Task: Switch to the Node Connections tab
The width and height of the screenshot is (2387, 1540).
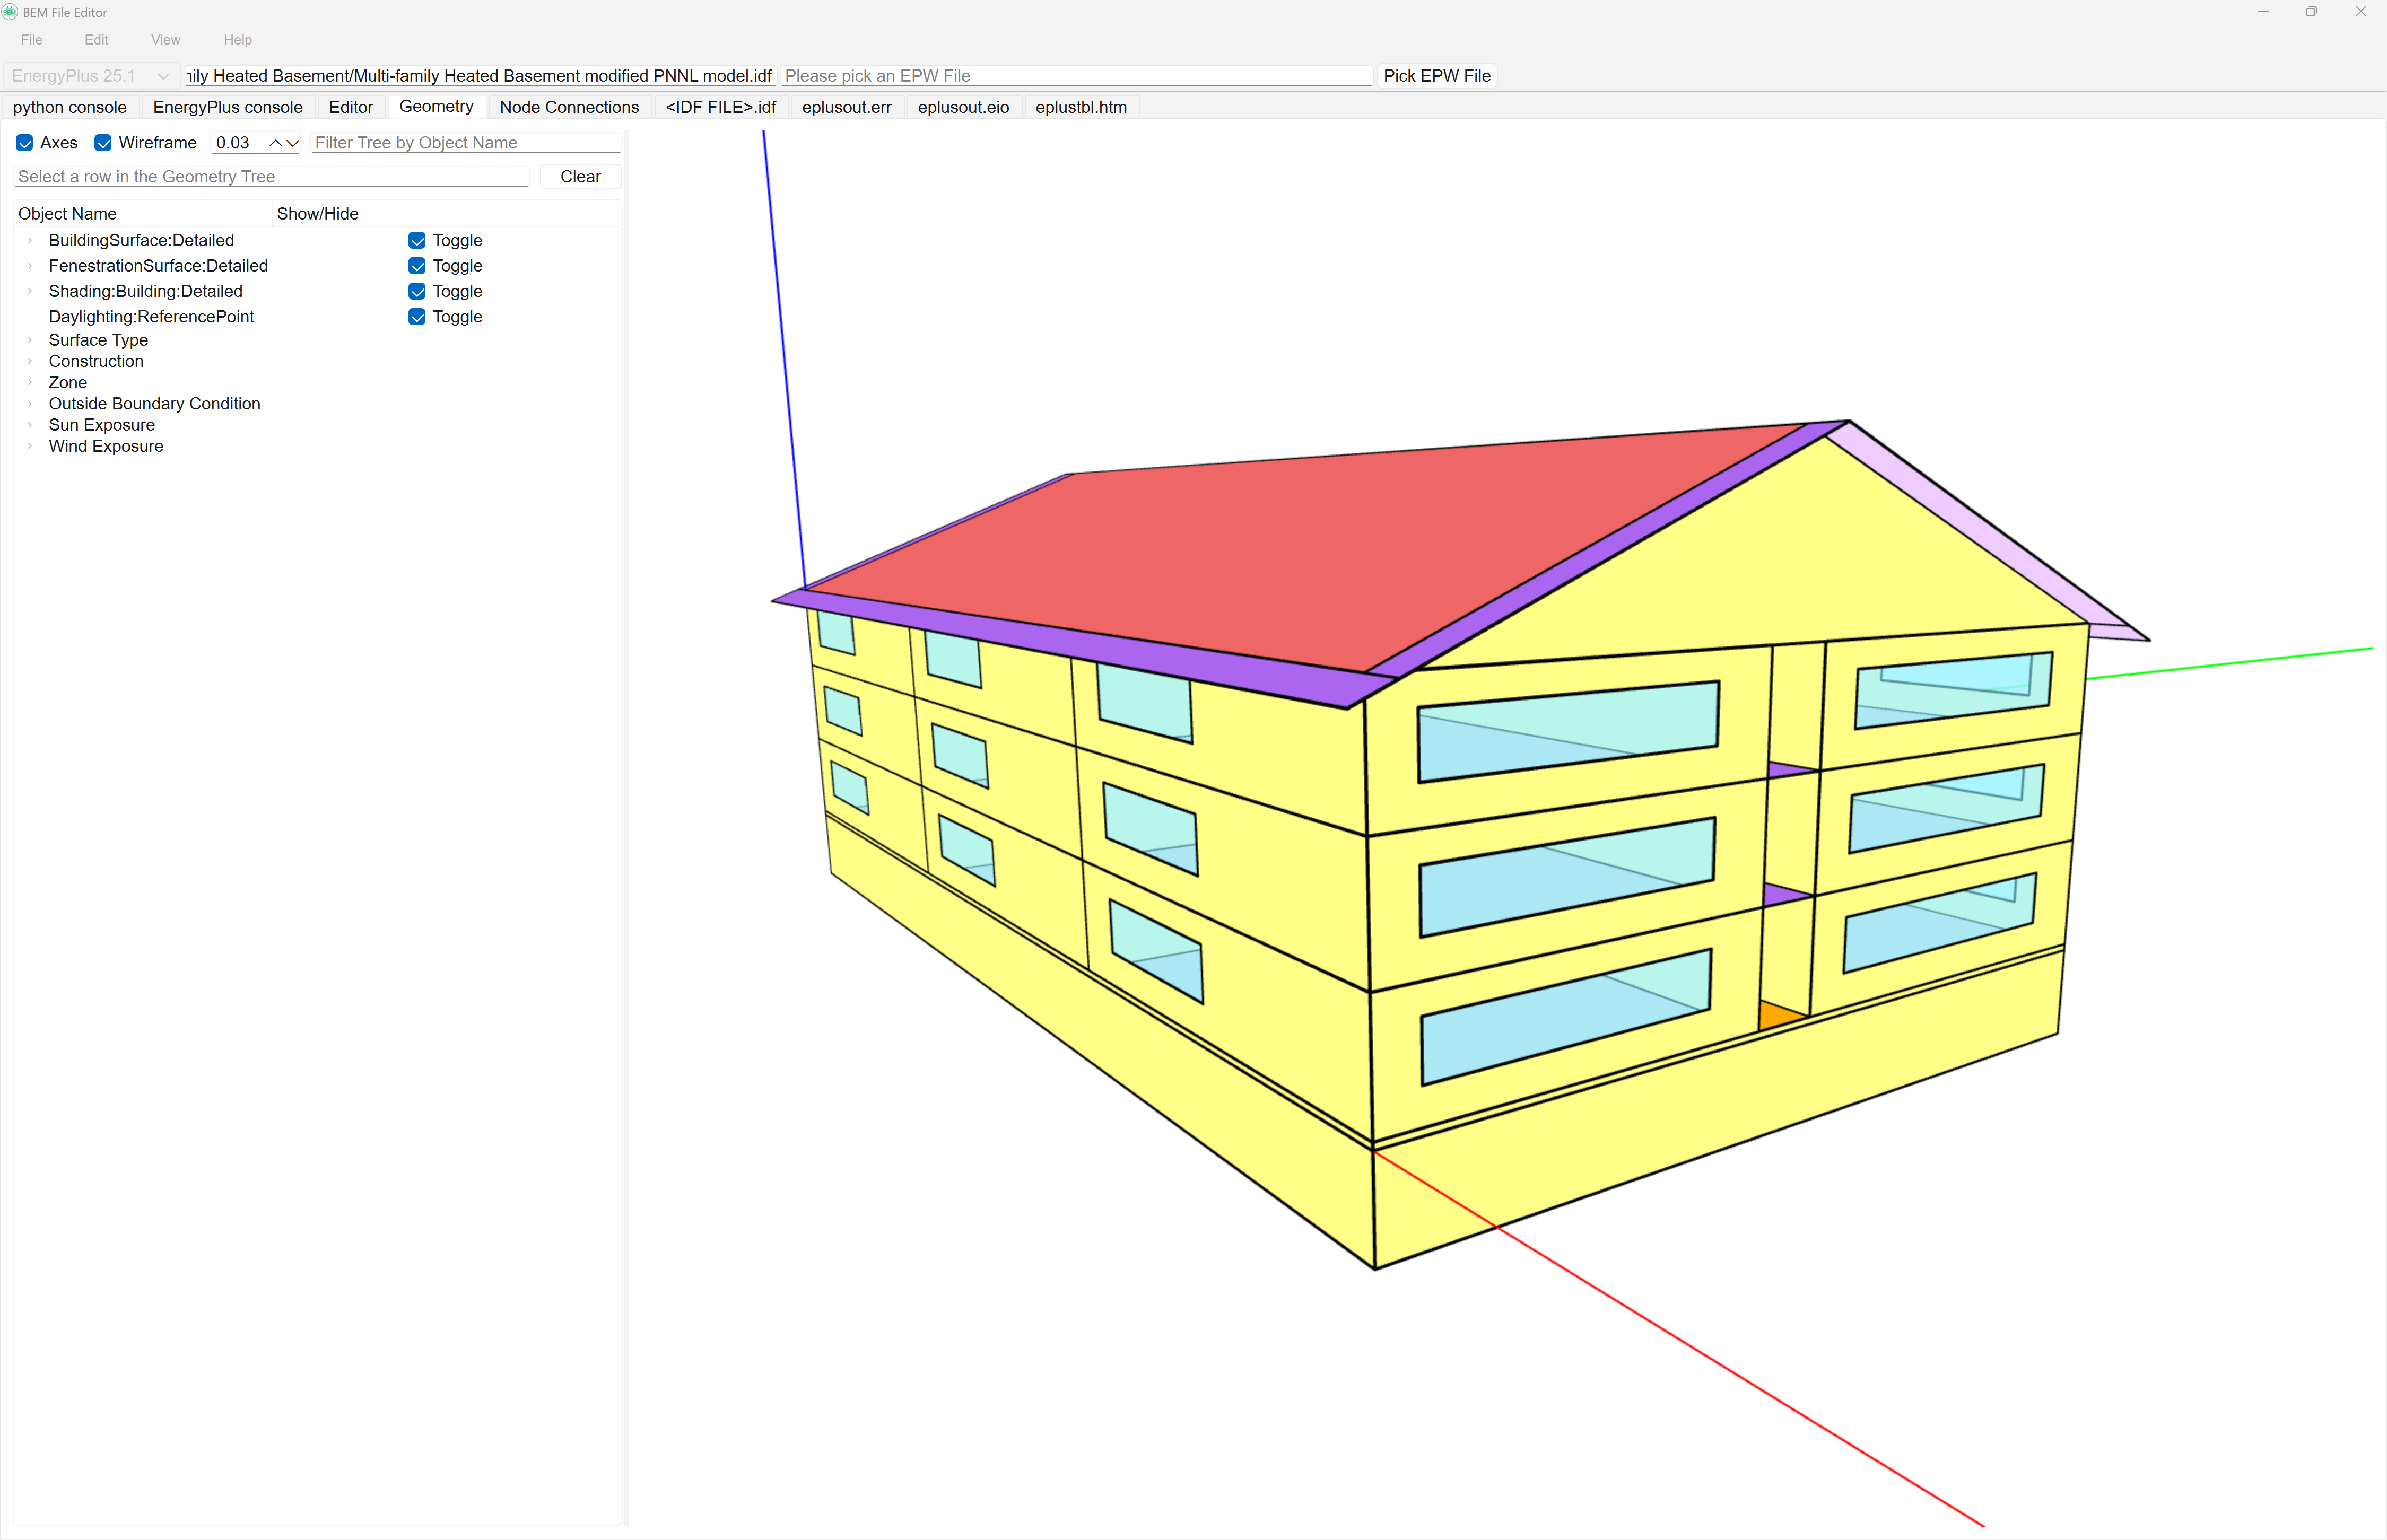Action: [x=569, y=107]
